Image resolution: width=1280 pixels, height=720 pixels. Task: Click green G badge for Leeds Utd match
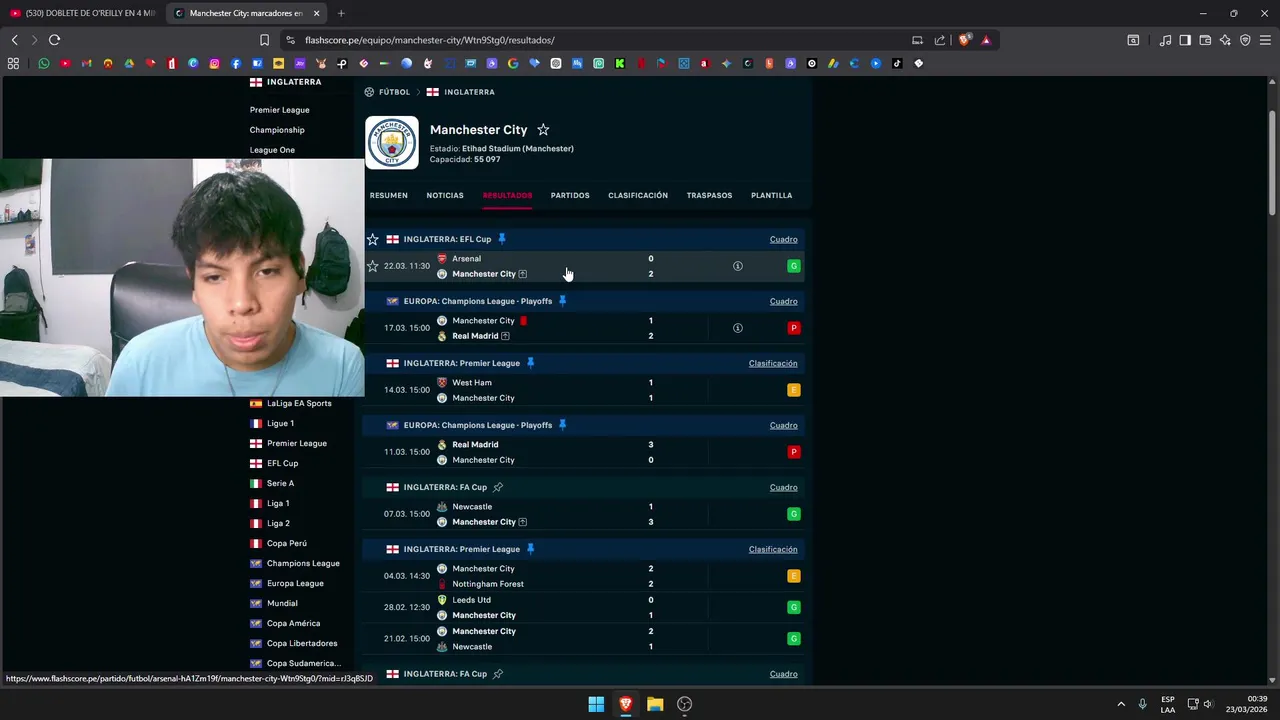coord(794,607)
